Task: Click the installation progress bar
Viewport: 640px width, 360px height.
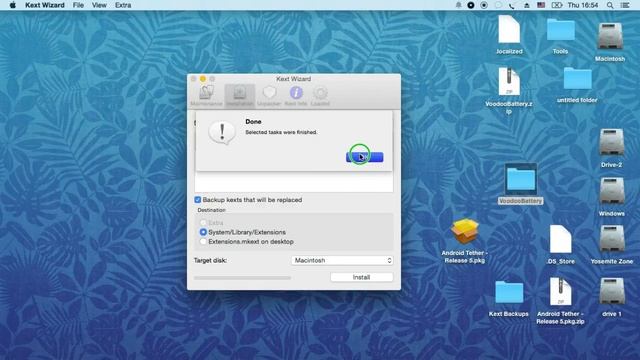Action: [x=242, y=278]
